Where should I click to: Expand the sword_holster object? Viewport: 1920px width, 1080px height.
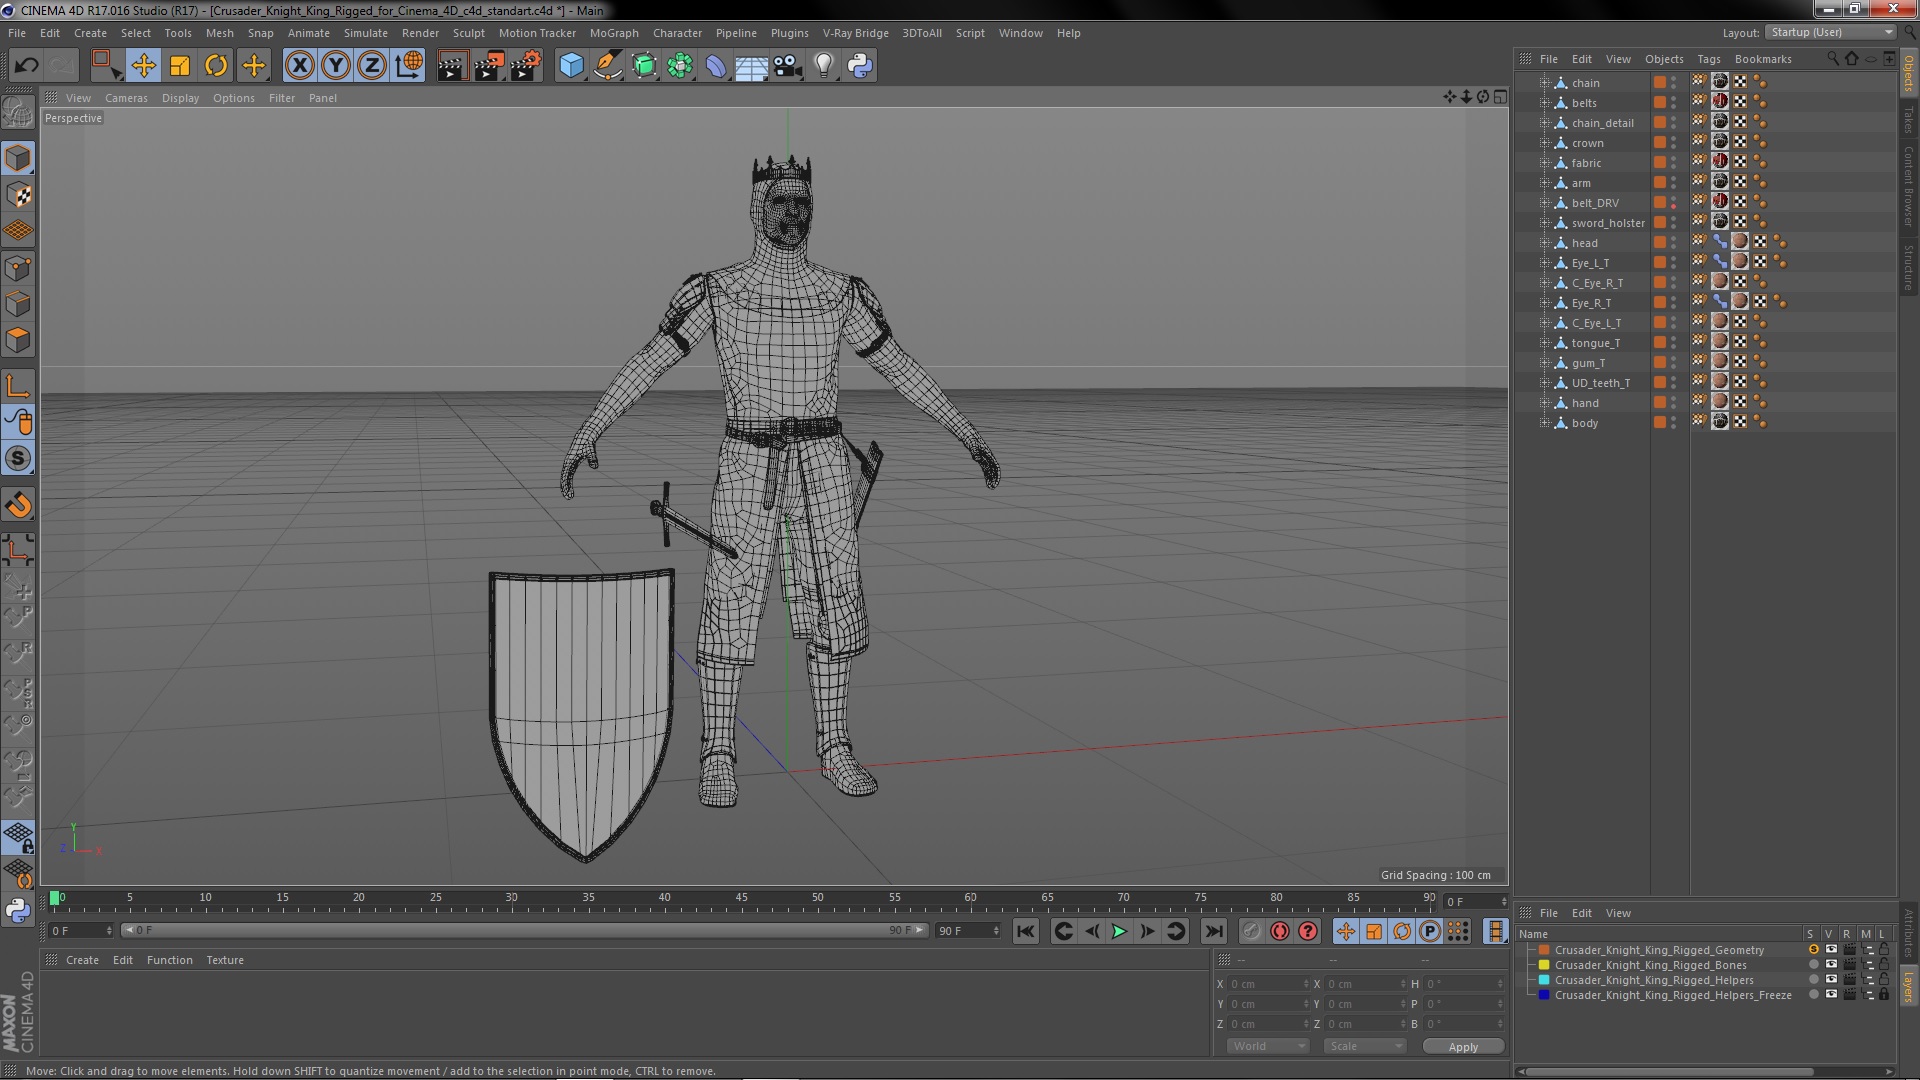(x=1545, y=223)
